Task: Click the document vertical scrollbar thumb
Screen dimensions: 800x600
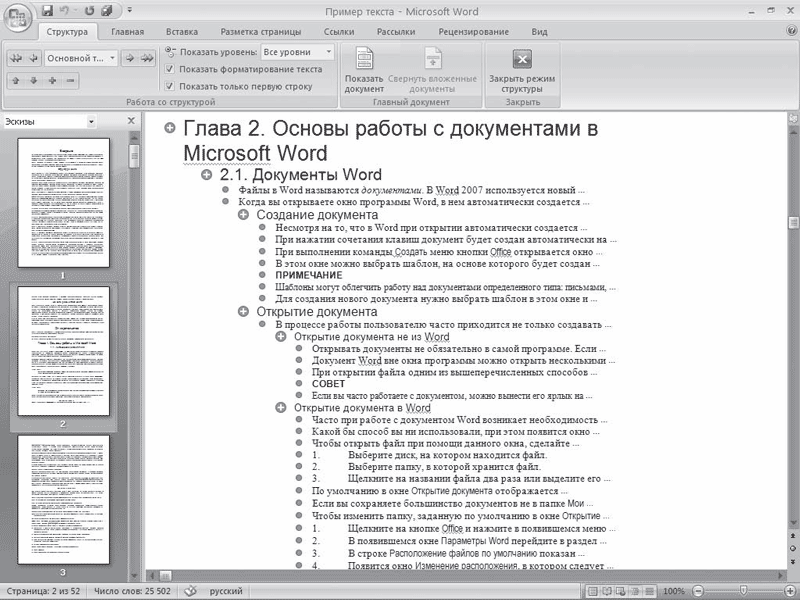Action: [792, 223]
